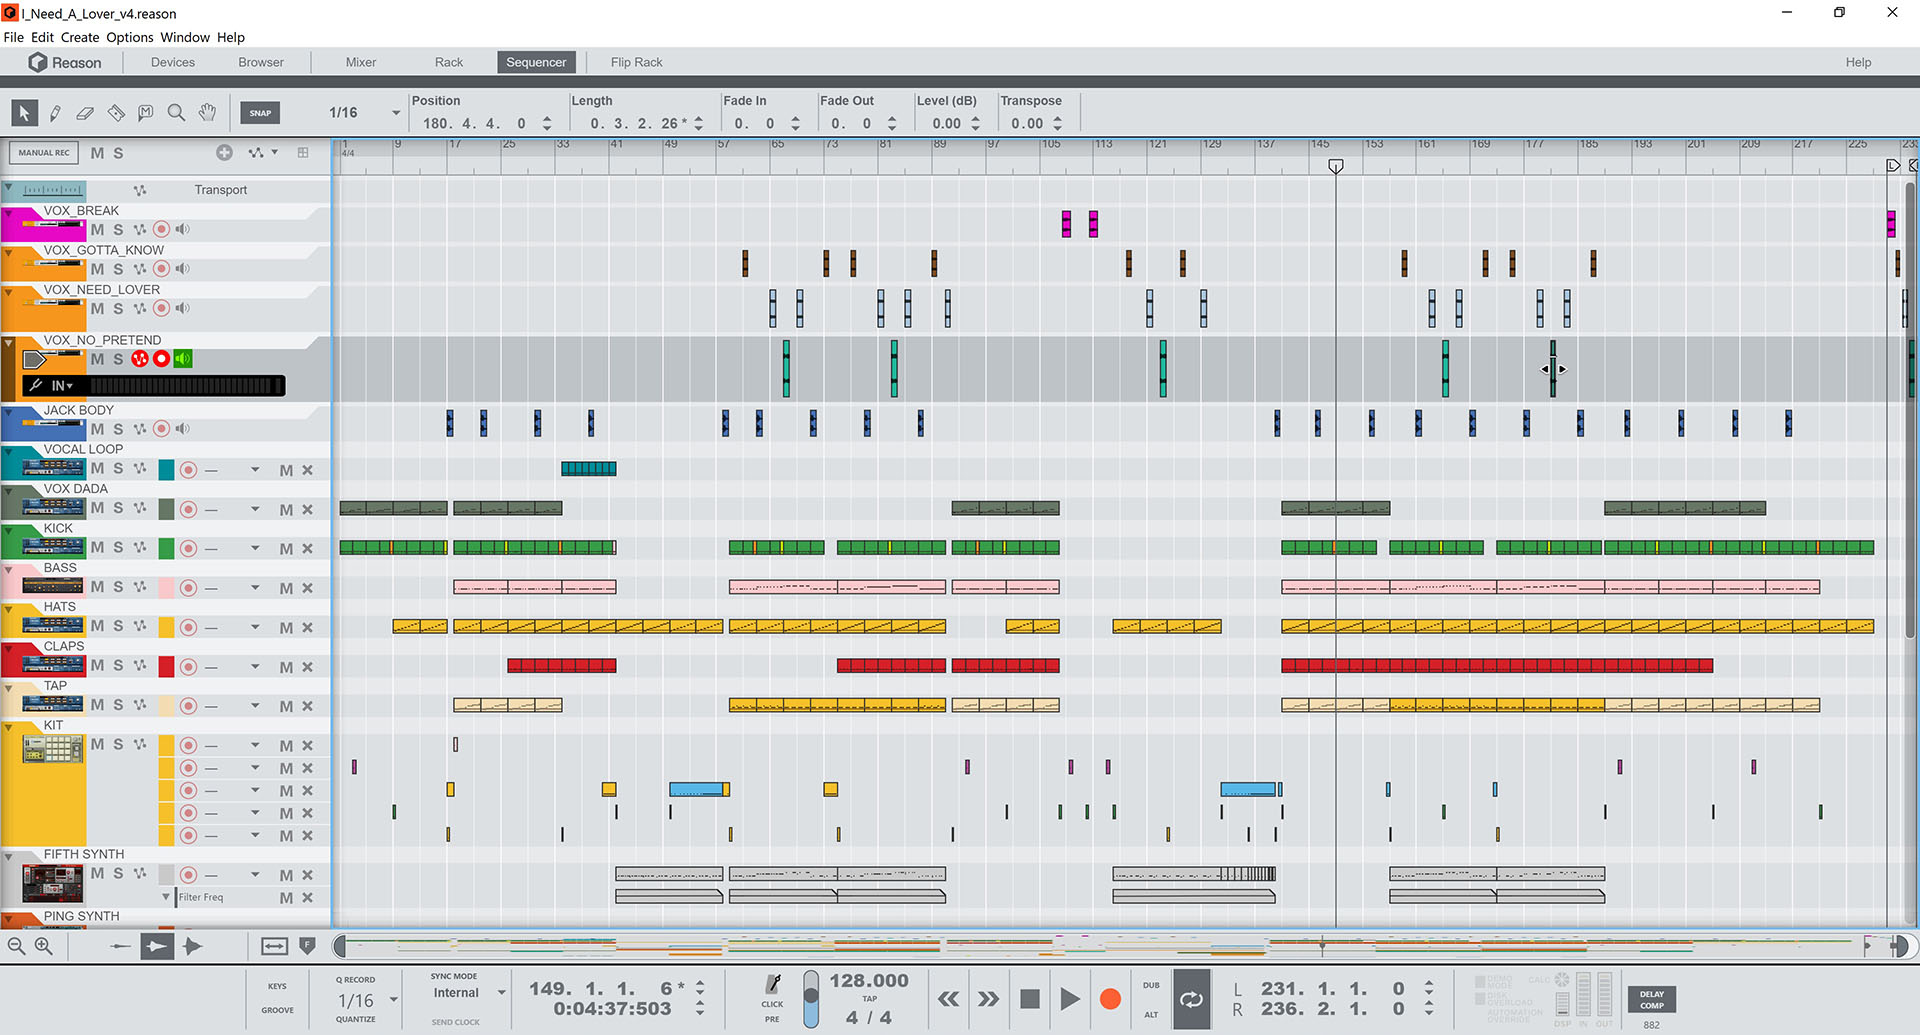This screenshot has height=1035, width=1920.
Task: Click the Position value field
Action: [475, 124]
